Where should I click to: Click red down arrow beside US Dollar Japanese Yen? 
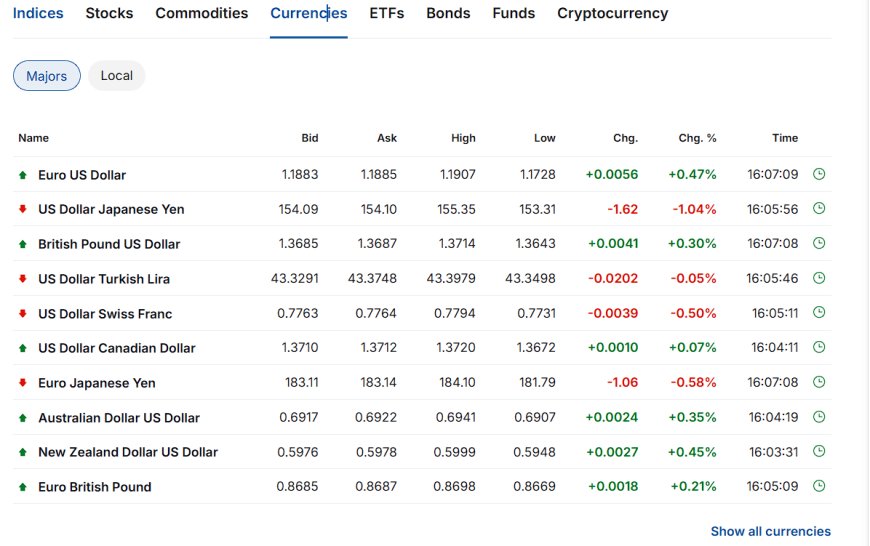(x=23, y=209)
